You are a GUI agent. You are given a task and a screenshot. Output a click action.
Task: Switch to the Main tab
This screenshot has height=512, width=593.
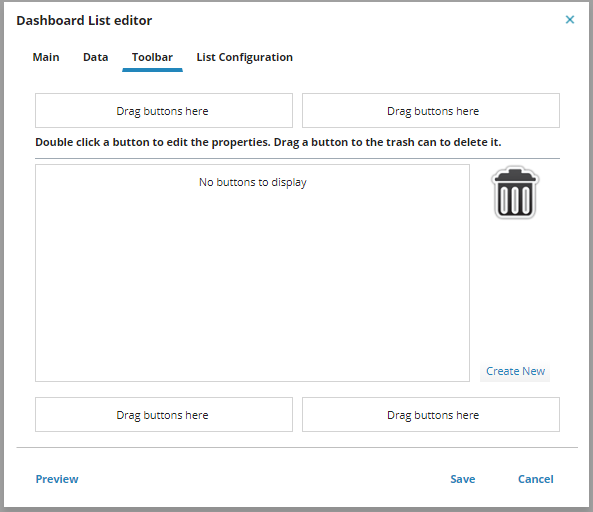tap(46, 57)
